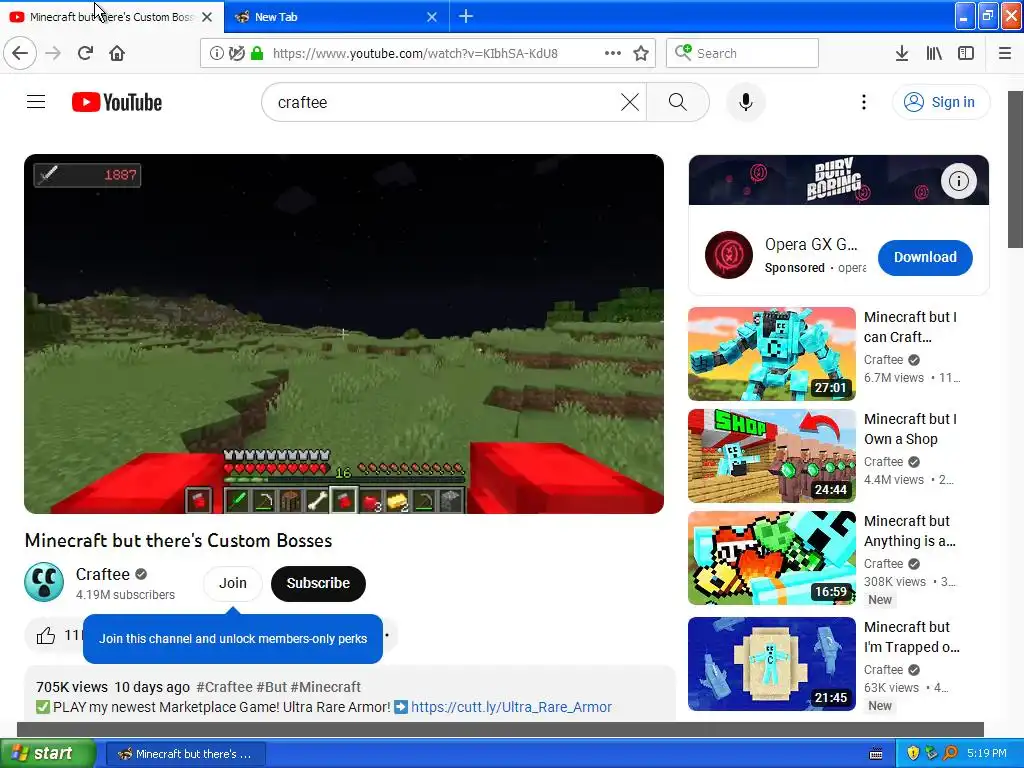Download Opera GX from the ad
Viewport: 1024px width, 768px height.
coord(925,257)
